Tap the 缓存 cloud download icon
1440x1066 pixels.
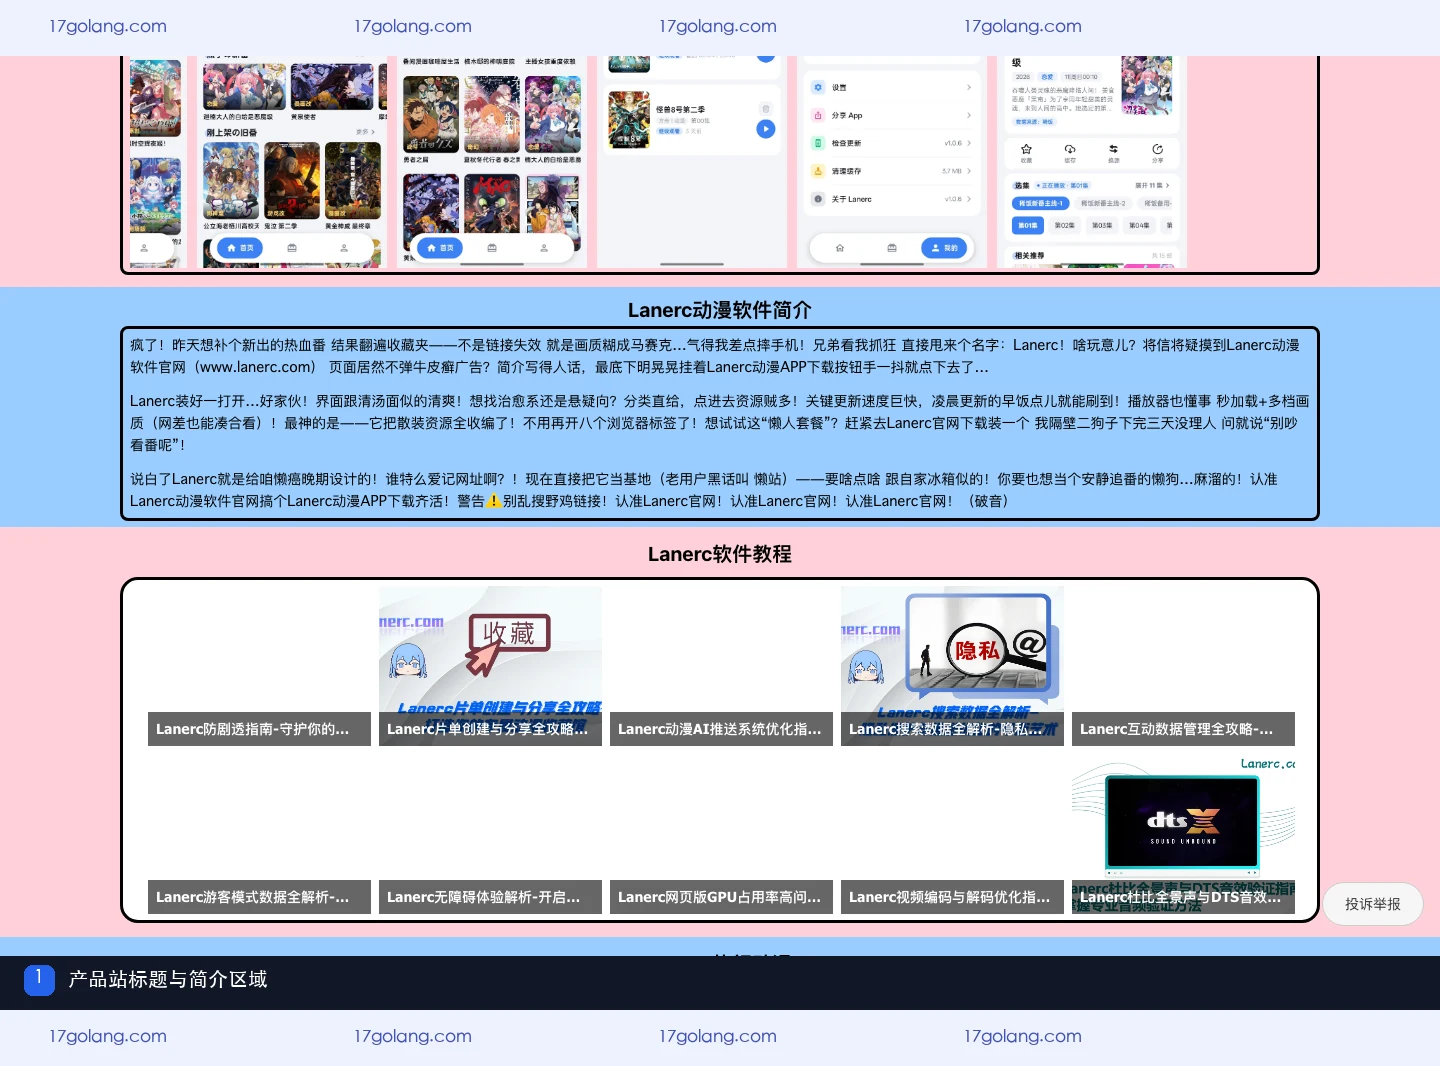click(x=1070, y=149)
